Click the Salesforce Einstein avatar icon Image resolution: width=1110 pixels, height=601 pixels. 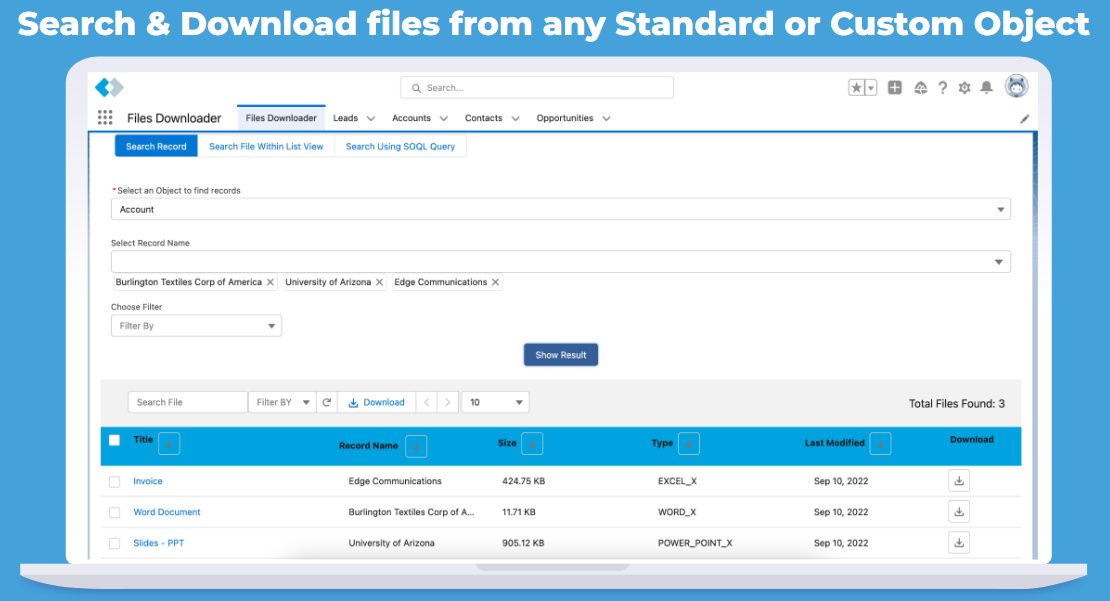point(1016,87)
